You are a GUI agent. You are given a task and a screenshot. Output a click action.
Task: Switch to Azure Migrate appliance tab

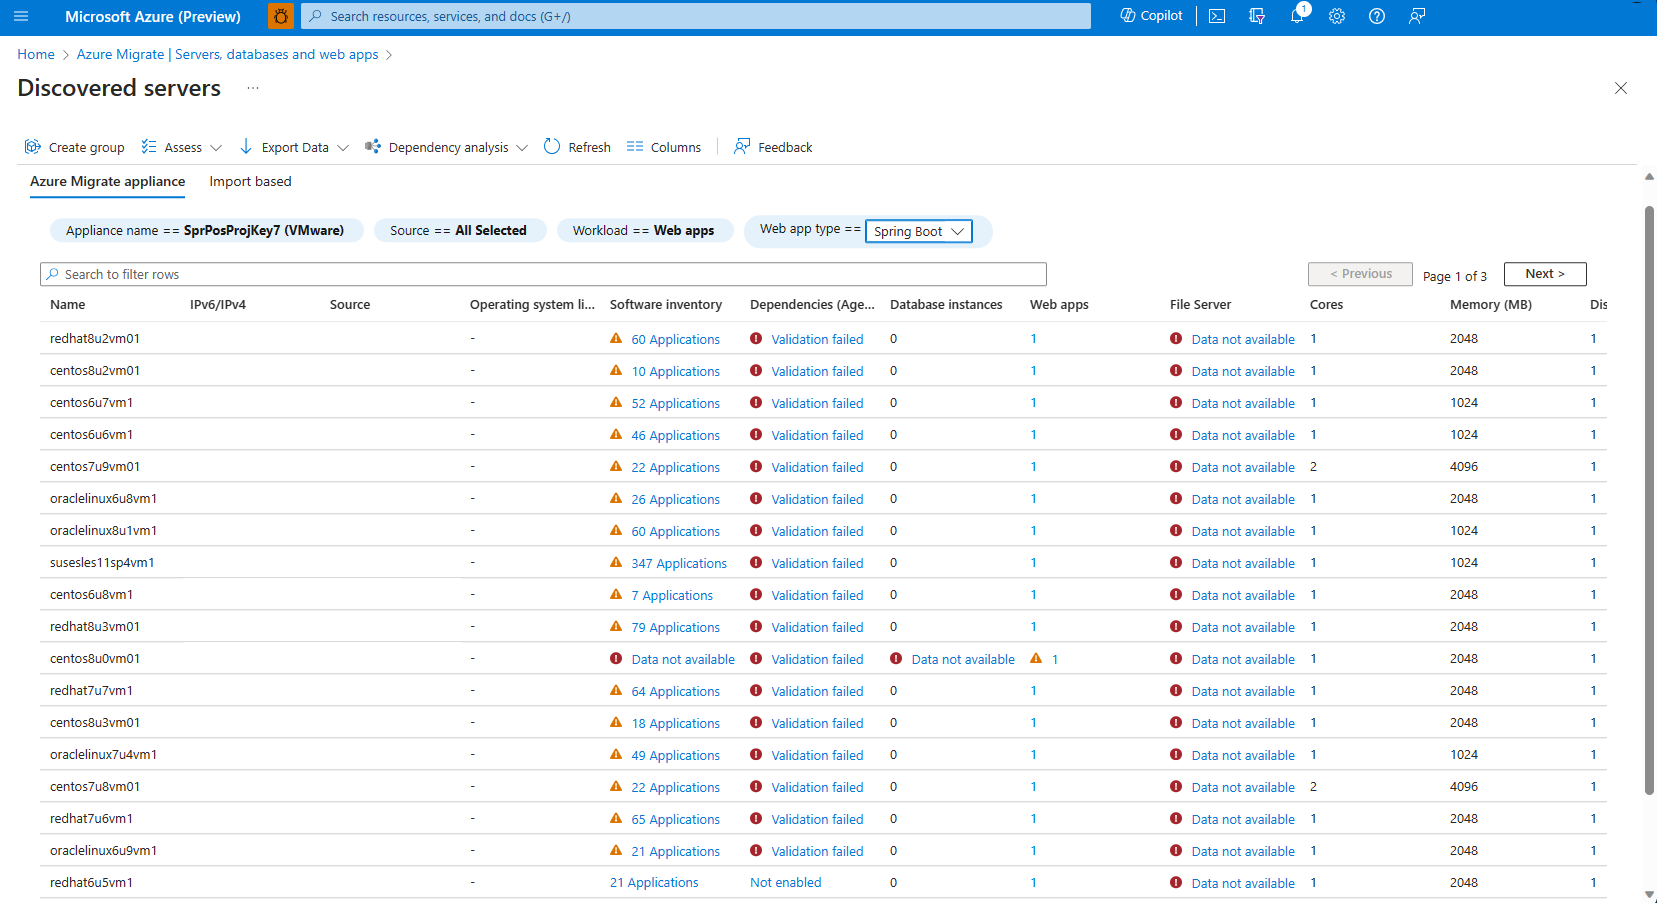coord(107,181)
